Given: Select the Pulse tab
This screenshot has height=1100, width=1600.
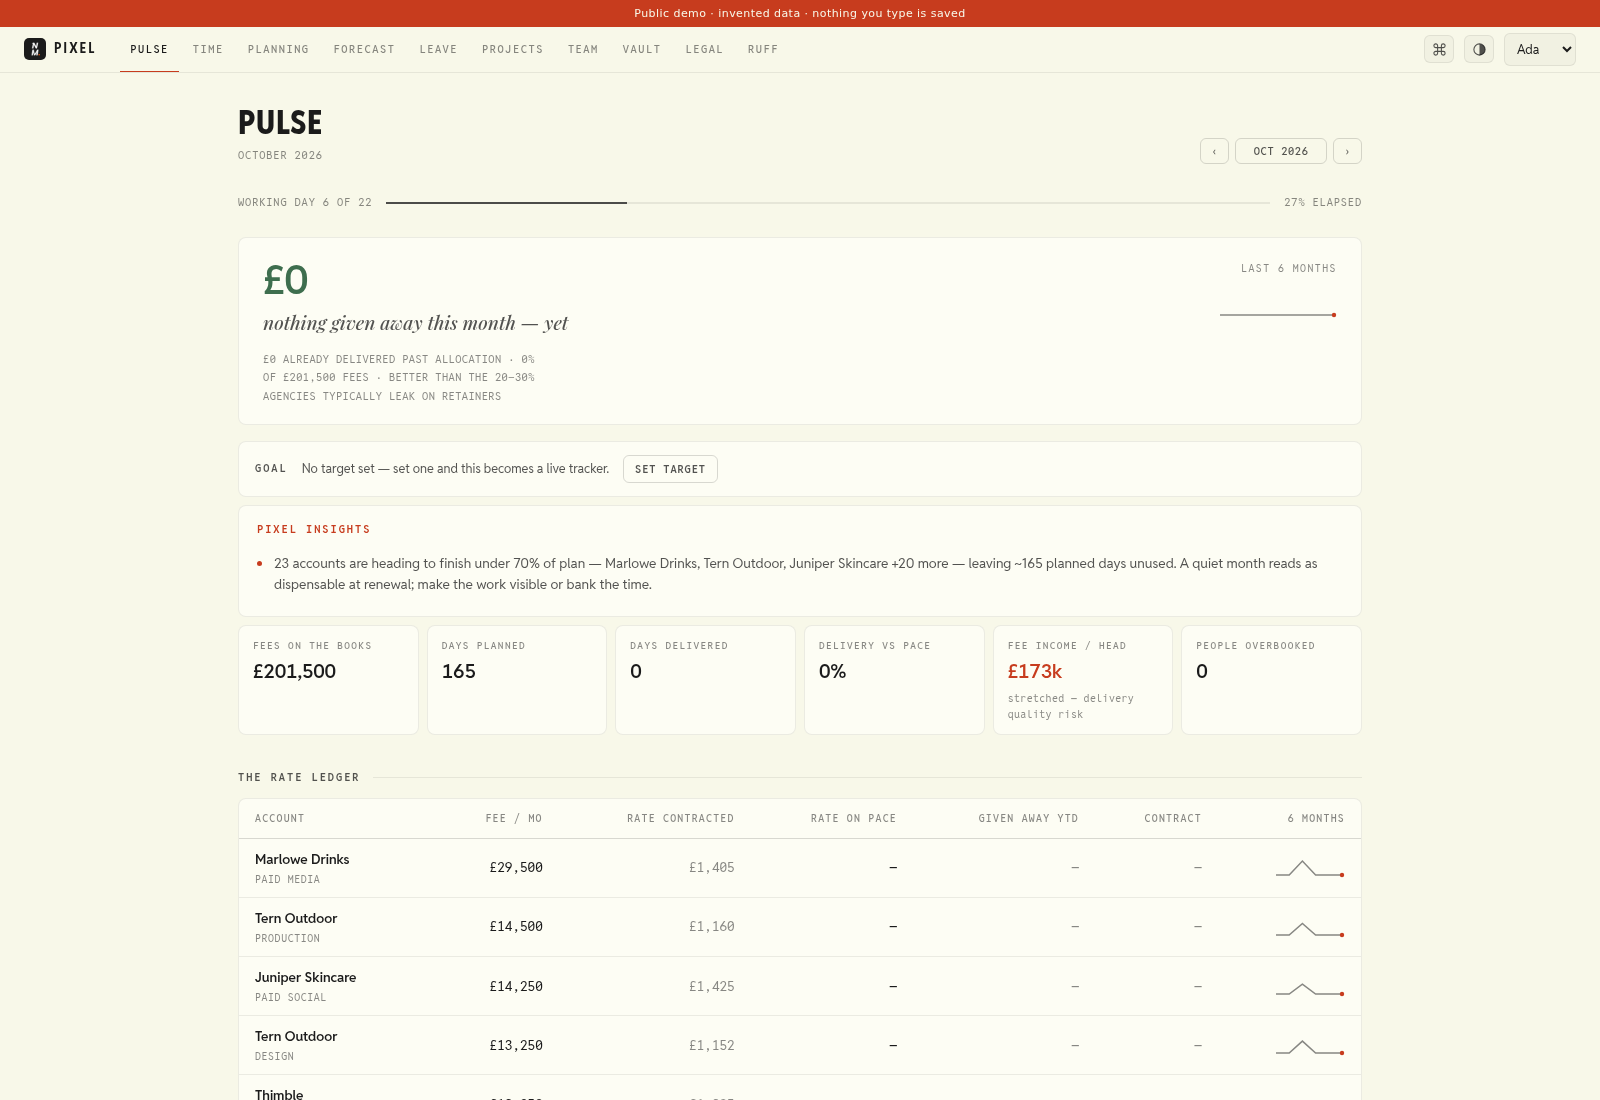Looking at the screenshot, I should tap(149, 49).
